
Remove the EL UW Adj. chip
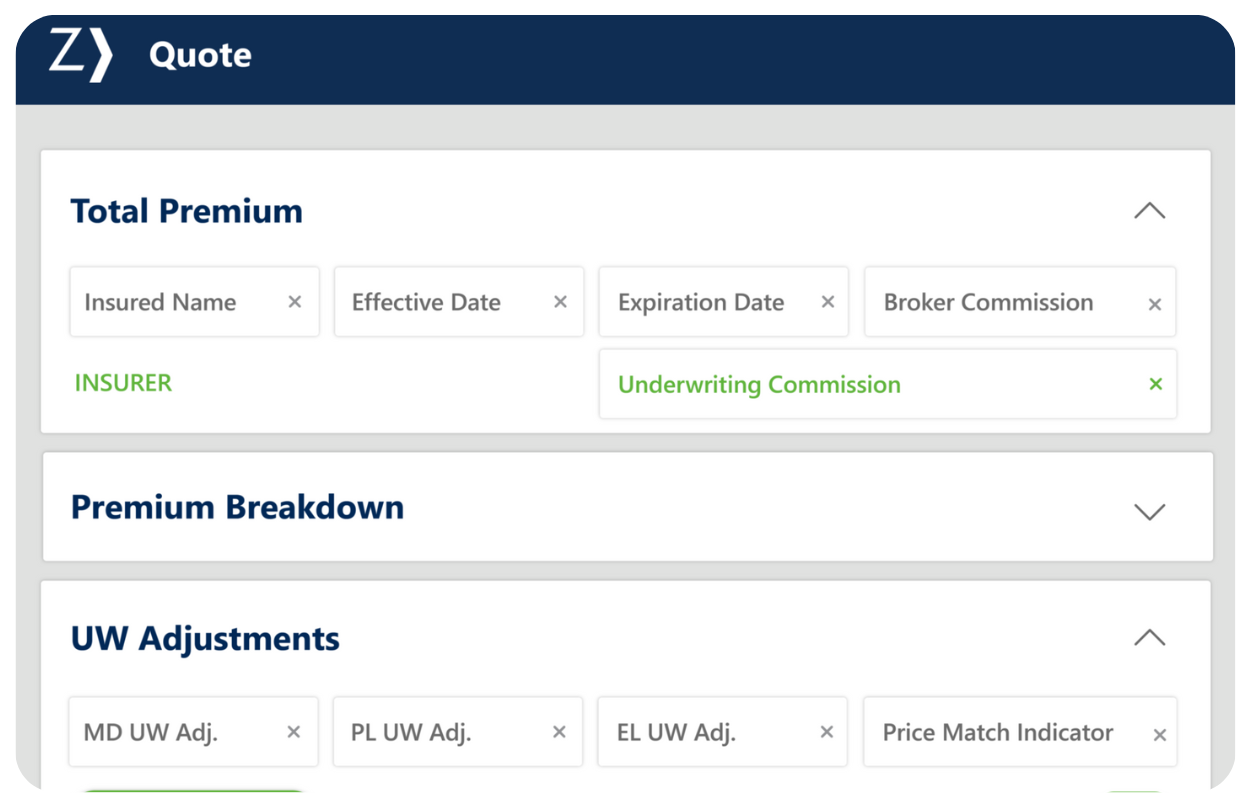[827, 732]
